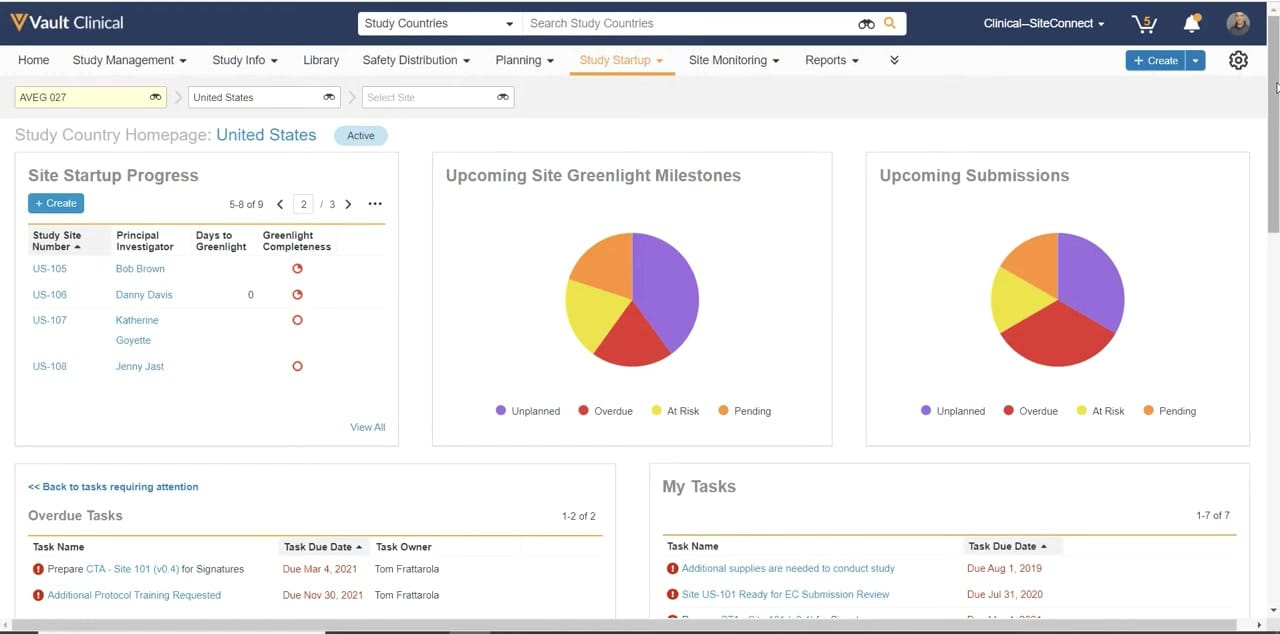Screen dimensions: 1280x634
Task: Open CTA - Site 101 (v0.4) link
Action: pos(132,569)
